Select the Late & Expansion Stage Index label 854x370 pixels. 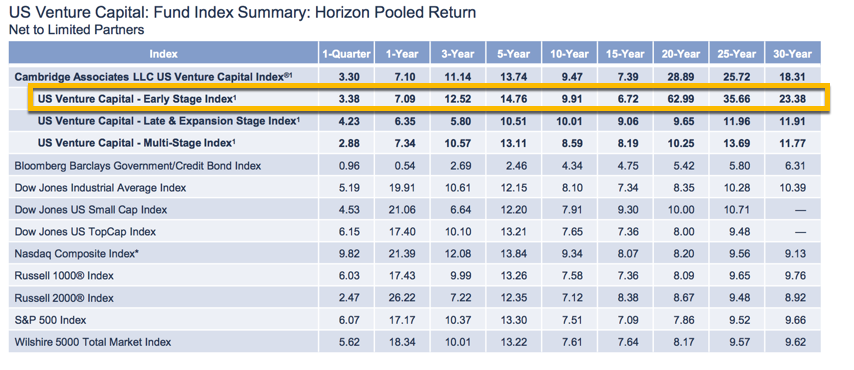pyautogui.click(x=169, y=121)
